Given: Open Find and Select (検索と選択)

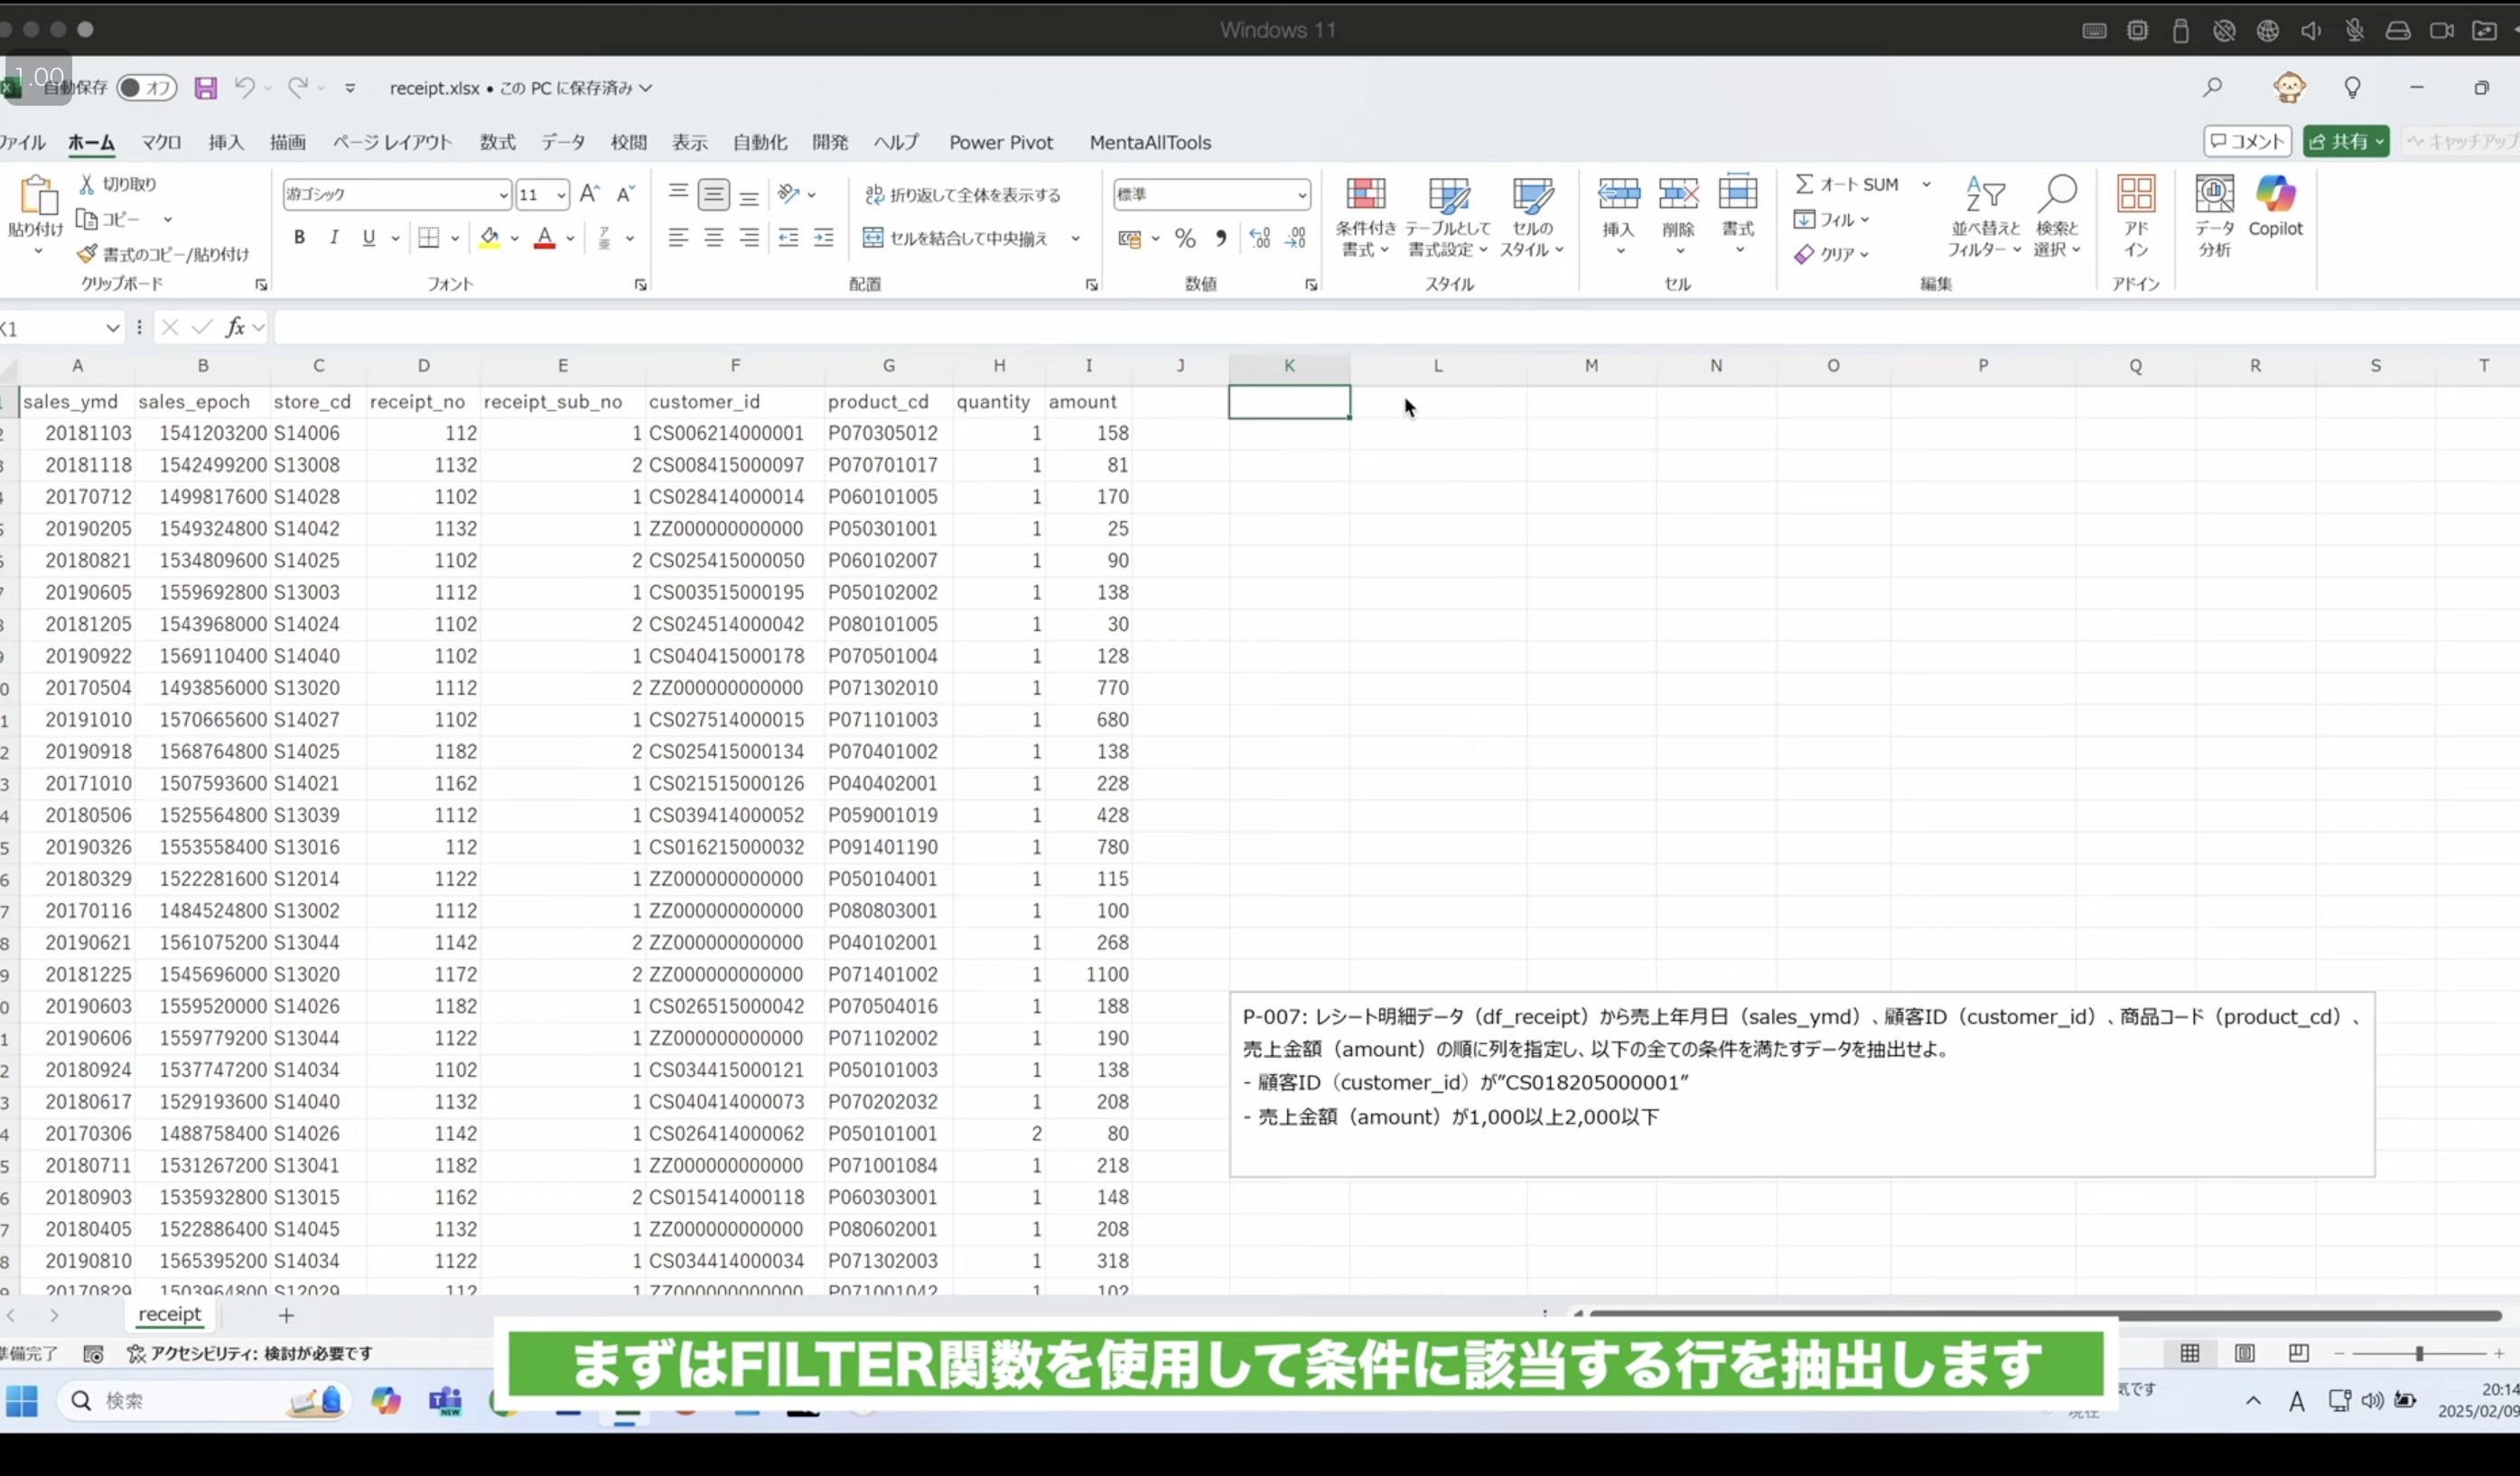Looking at the screenshot, I should point(2057,217).
